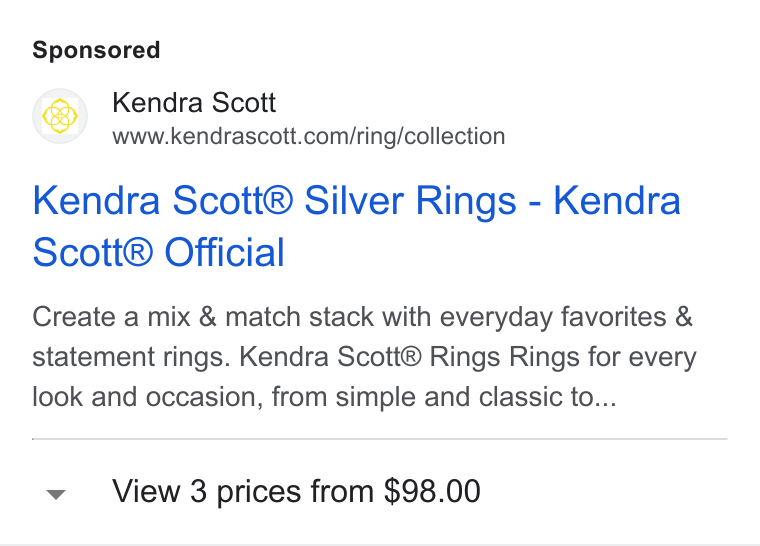Screen dimensions: 760x546
Task: Click the ring/collection part of the URL
Action: 431,136
